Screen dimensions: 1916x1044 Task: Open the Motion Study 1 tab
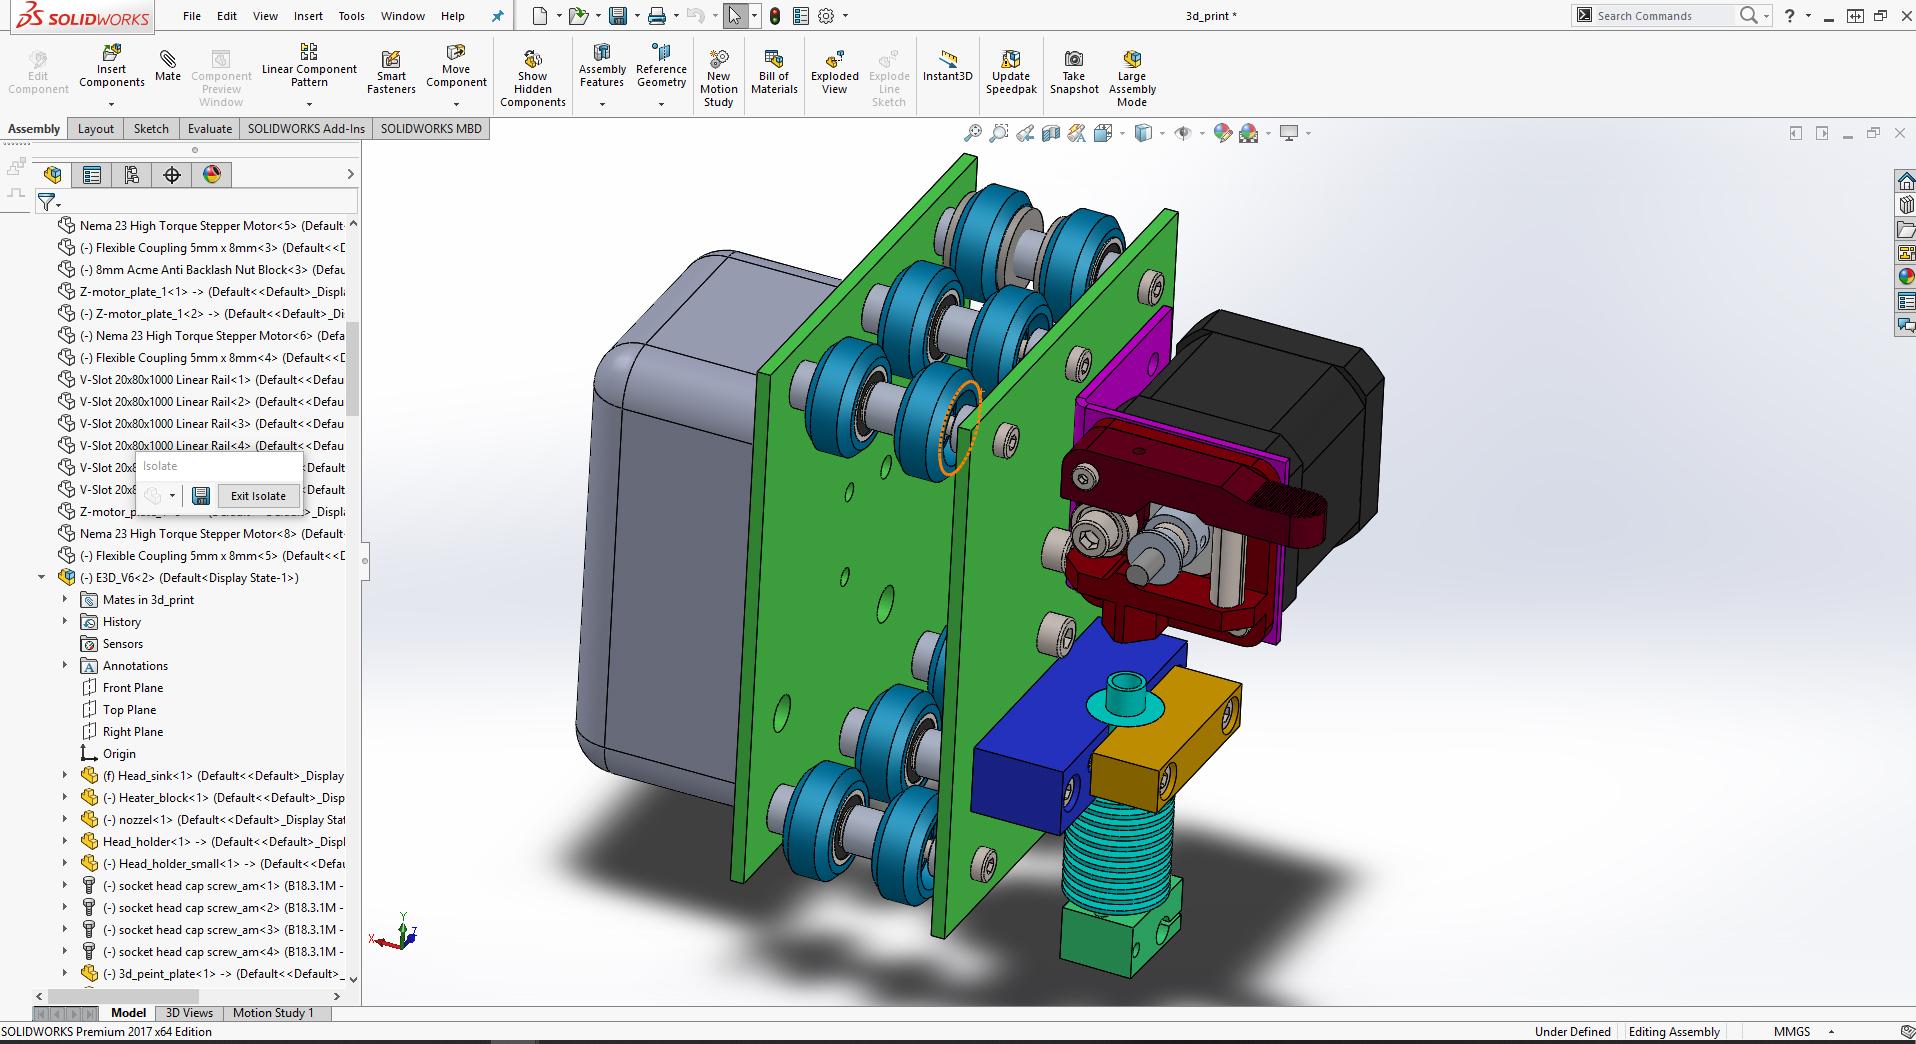273,1013
